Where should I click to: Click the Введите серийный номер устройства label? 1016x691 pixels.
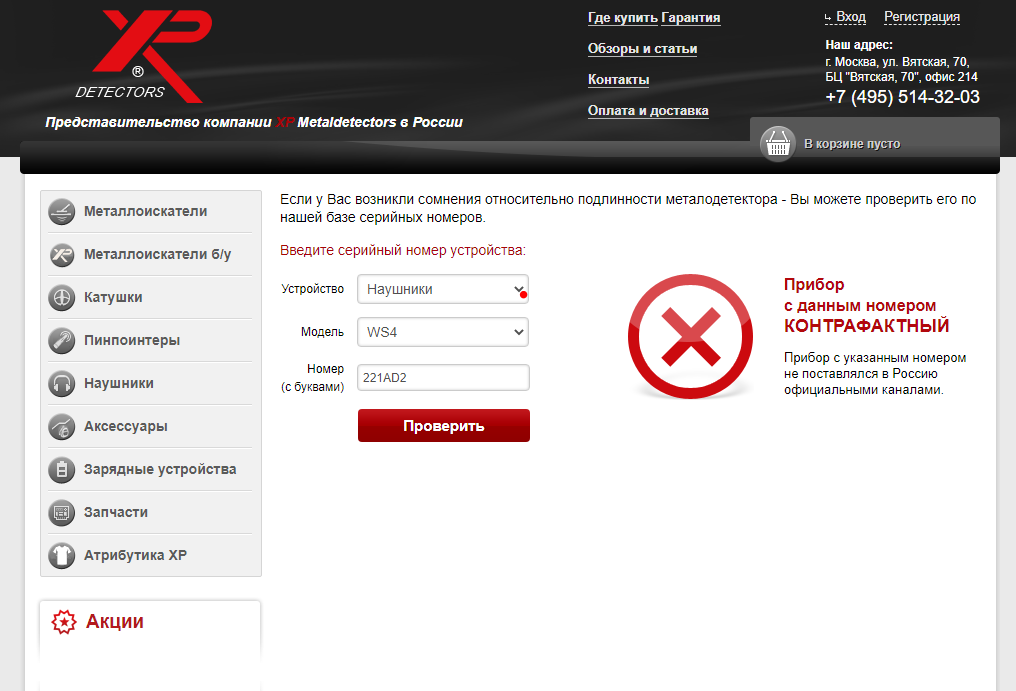click(x=403, y=250)
